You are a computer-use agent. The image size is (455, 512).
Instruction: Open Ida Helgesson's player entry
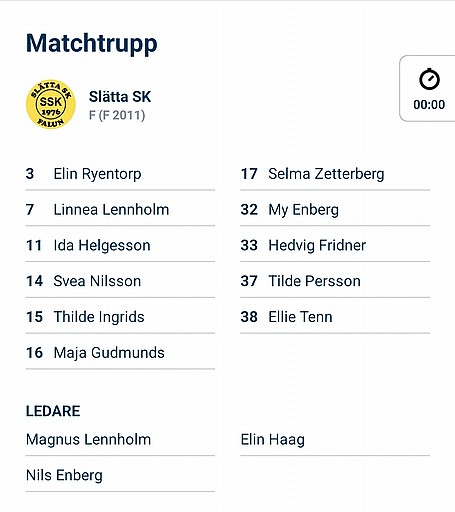[120, 245]
